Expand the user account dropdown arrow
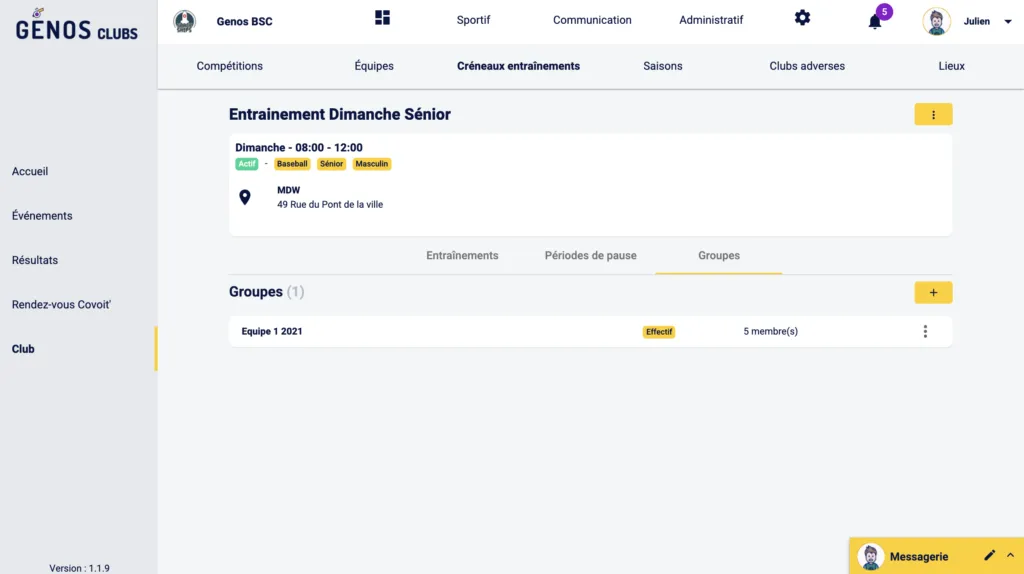The image size is (1024, 574). point(1007,21)
